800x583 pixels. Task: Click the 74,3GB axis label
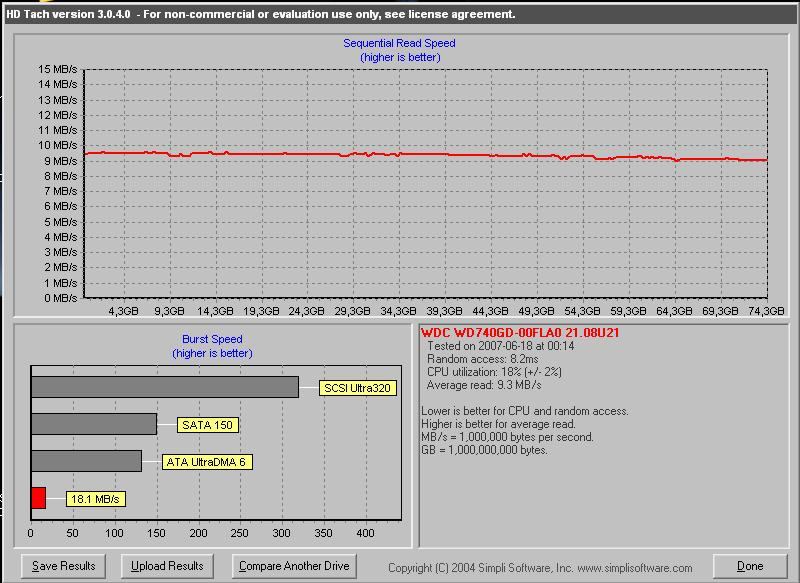[766, 311]
